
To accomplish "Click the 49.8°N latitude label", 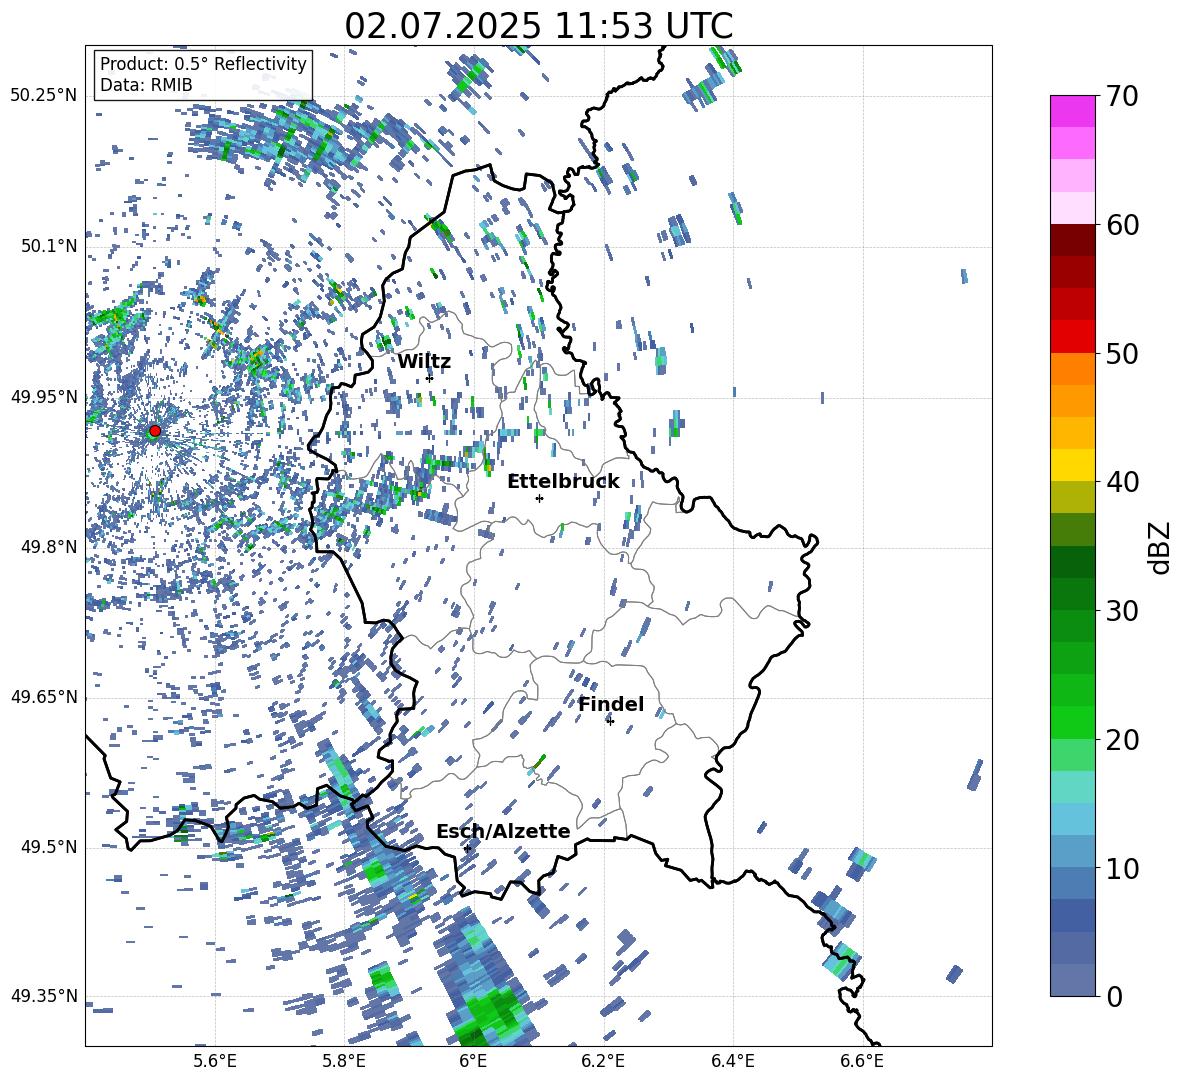I will click(49, 547).
